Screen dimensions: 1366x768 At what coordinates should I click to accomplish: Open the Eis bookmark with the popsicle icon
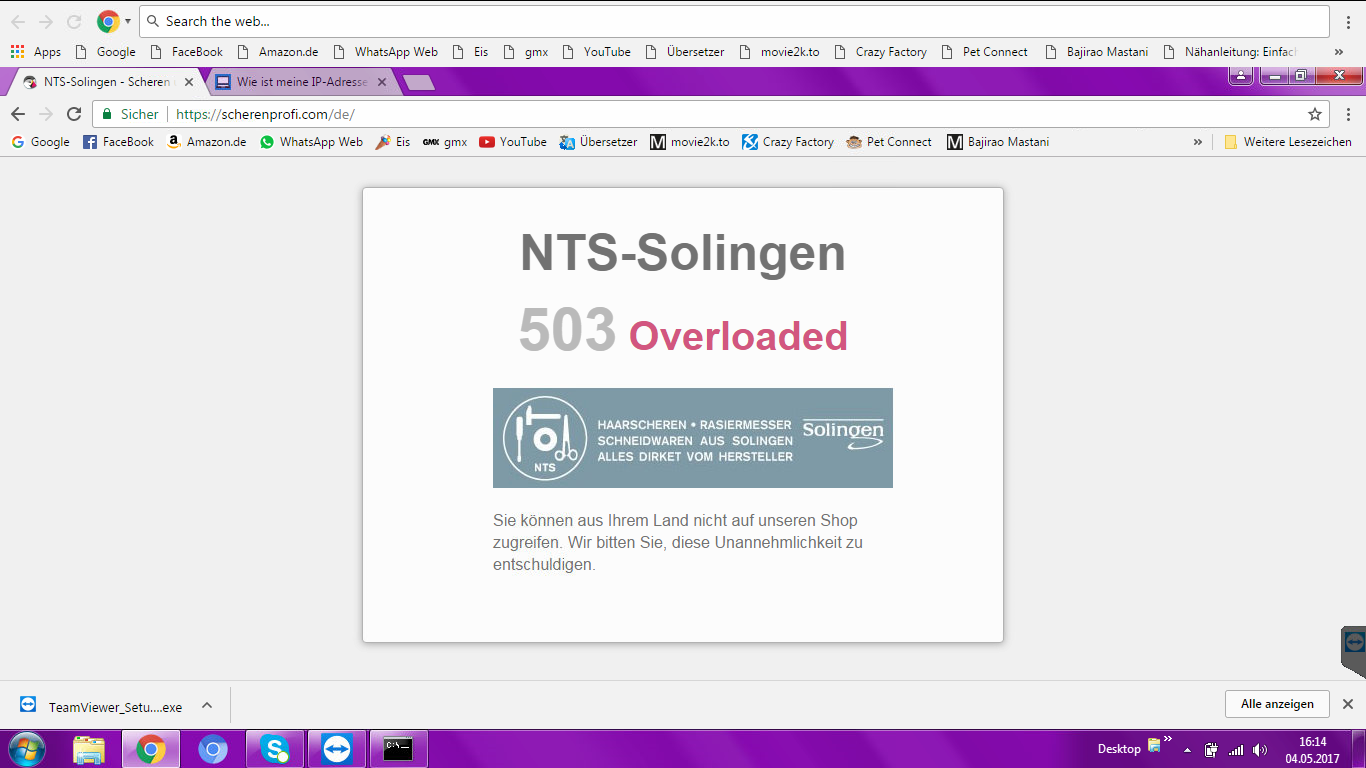[393, 142]
